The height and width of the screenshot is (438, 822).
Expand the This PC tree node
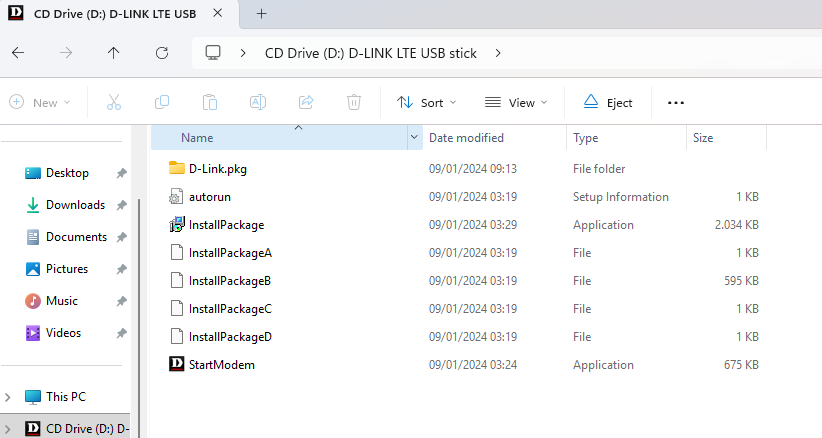click(10, 397)
